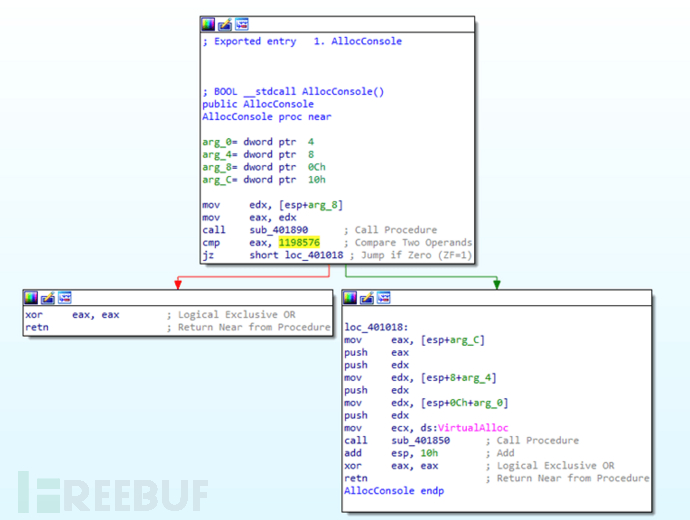Screen dimensions: 690x520
Task: Click 'arg_C= dword ptr 10h' definition
Action: pyautogui.click(x=264, y=179)
